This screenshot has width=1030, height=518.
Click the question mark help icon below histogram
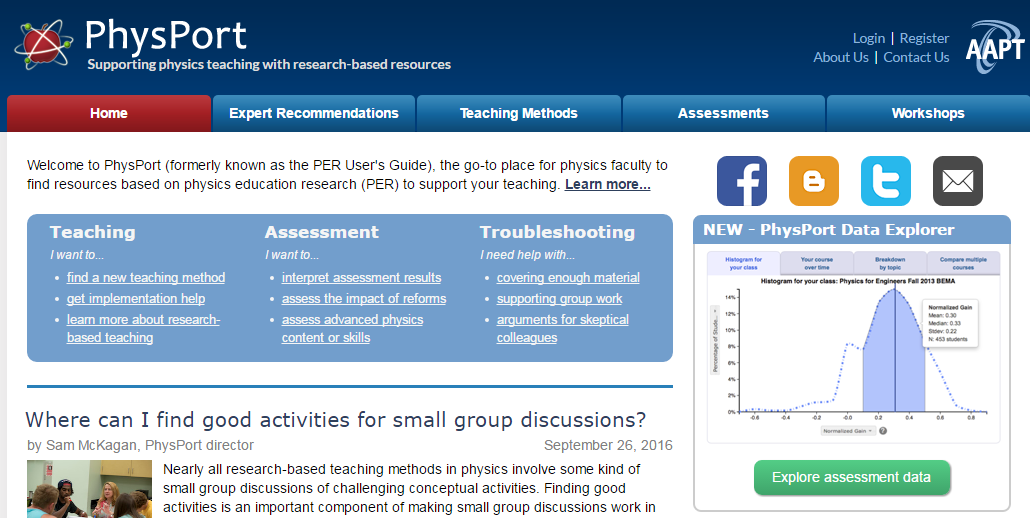click(x=883, y=431)
